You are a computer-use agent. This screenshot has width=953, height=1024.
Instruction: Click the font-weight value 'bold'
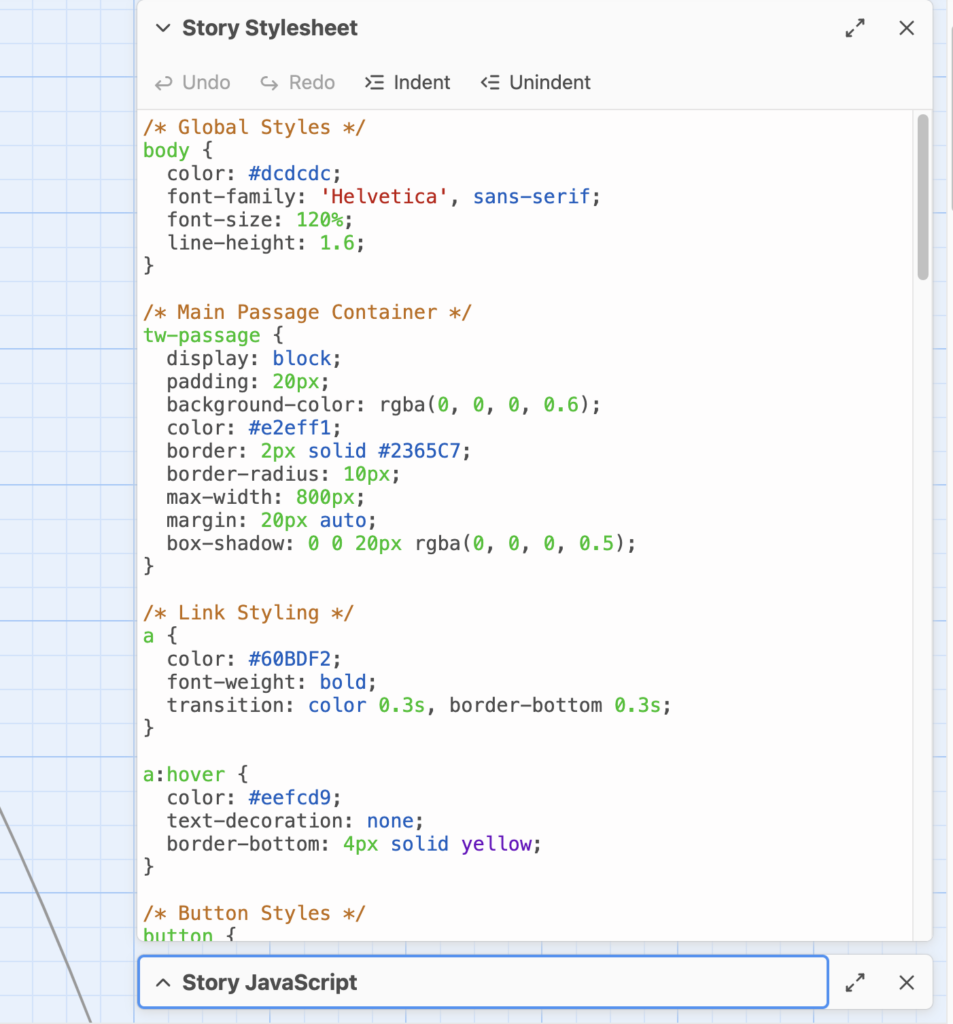coord(343,682)
